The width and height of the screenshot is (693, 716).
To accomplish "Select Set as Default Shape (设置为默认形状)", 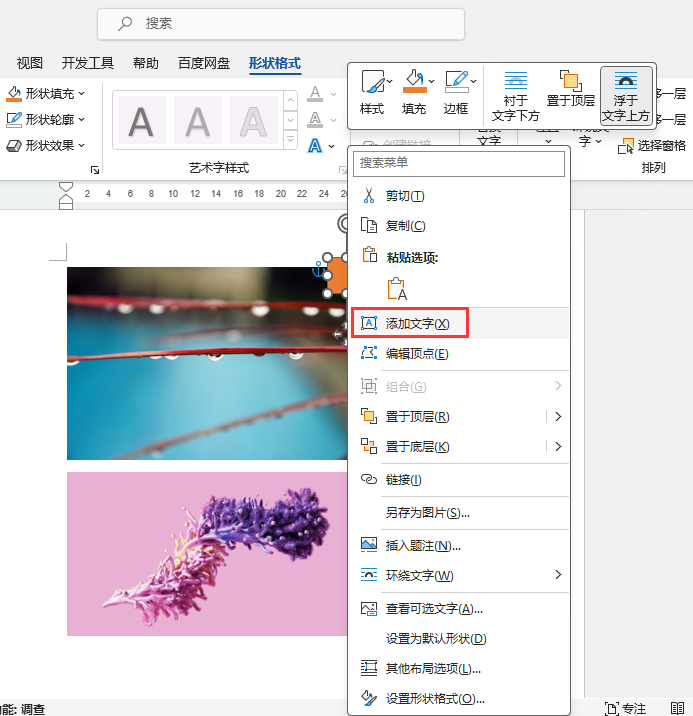I will [x=459, y=638].
